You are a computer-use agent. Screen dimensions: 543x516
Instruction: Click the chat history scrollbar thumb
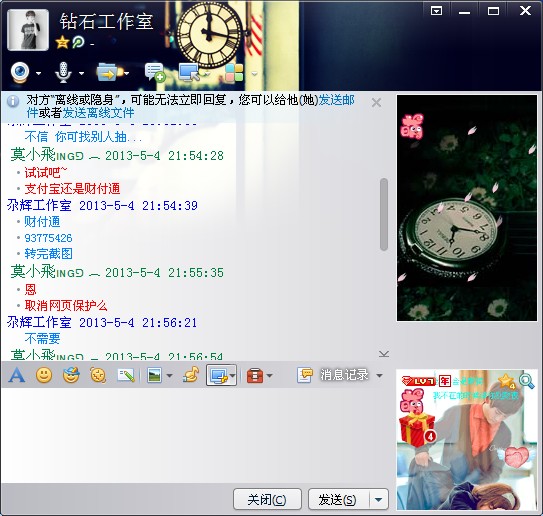tap(383, 214)
